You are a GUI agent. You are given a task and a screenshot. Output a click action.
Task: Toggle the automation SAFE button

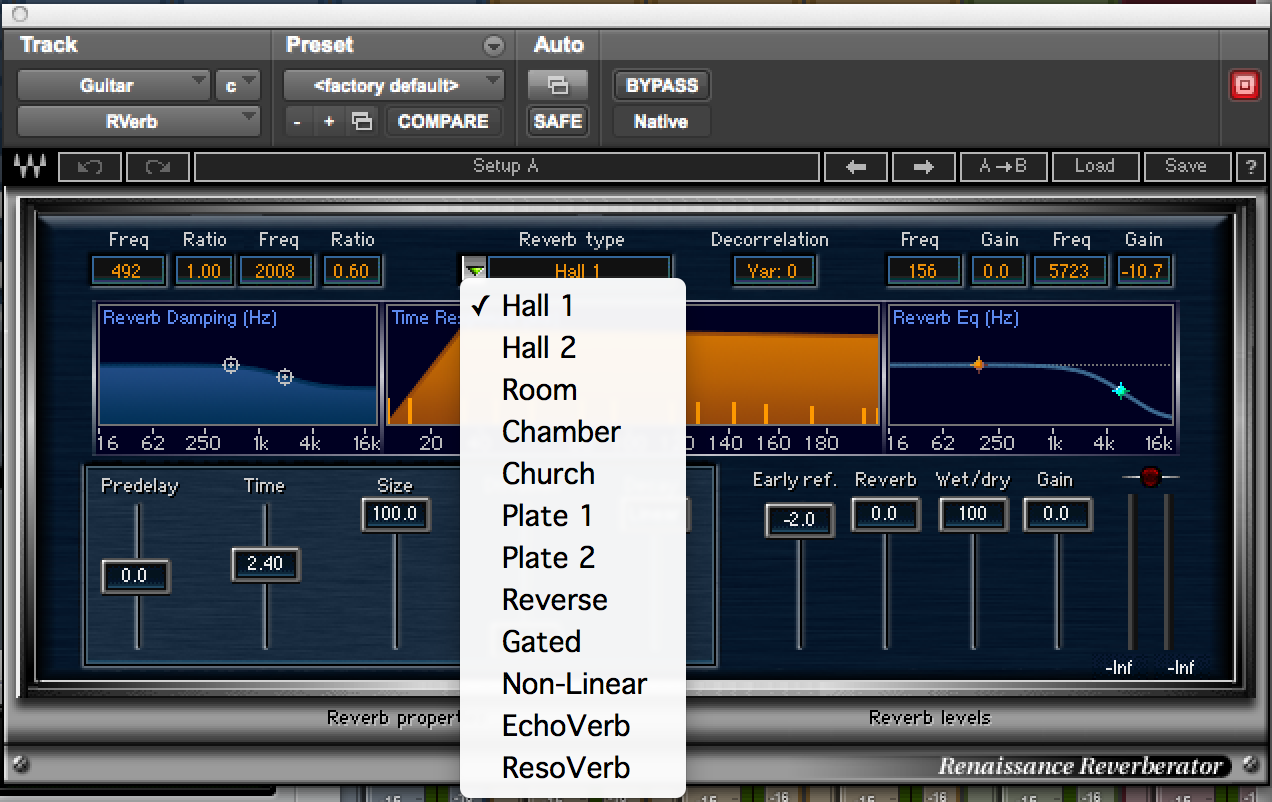tap(558, 122)
